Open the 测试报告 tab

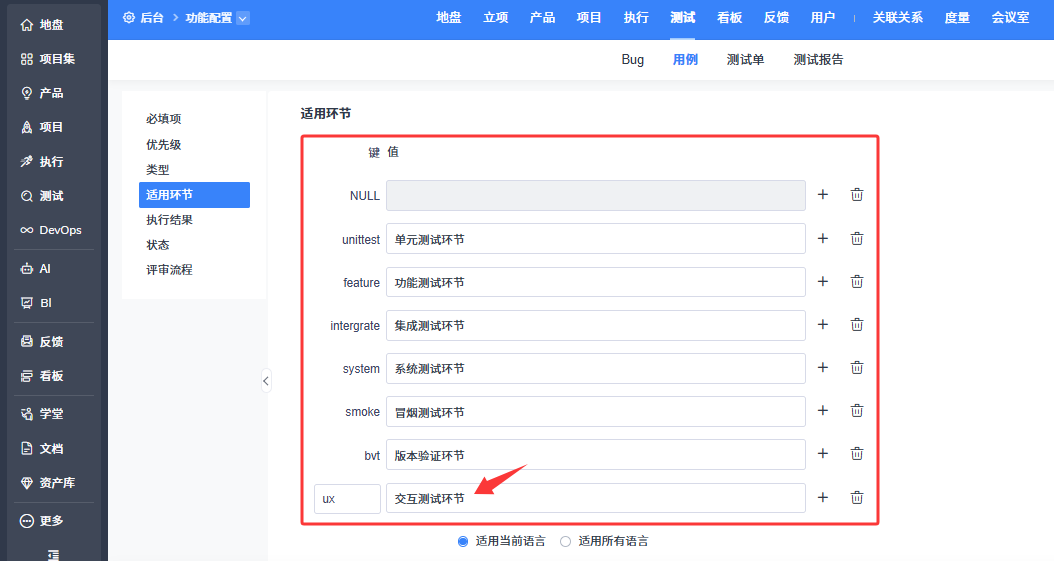(x=818, y=60)
